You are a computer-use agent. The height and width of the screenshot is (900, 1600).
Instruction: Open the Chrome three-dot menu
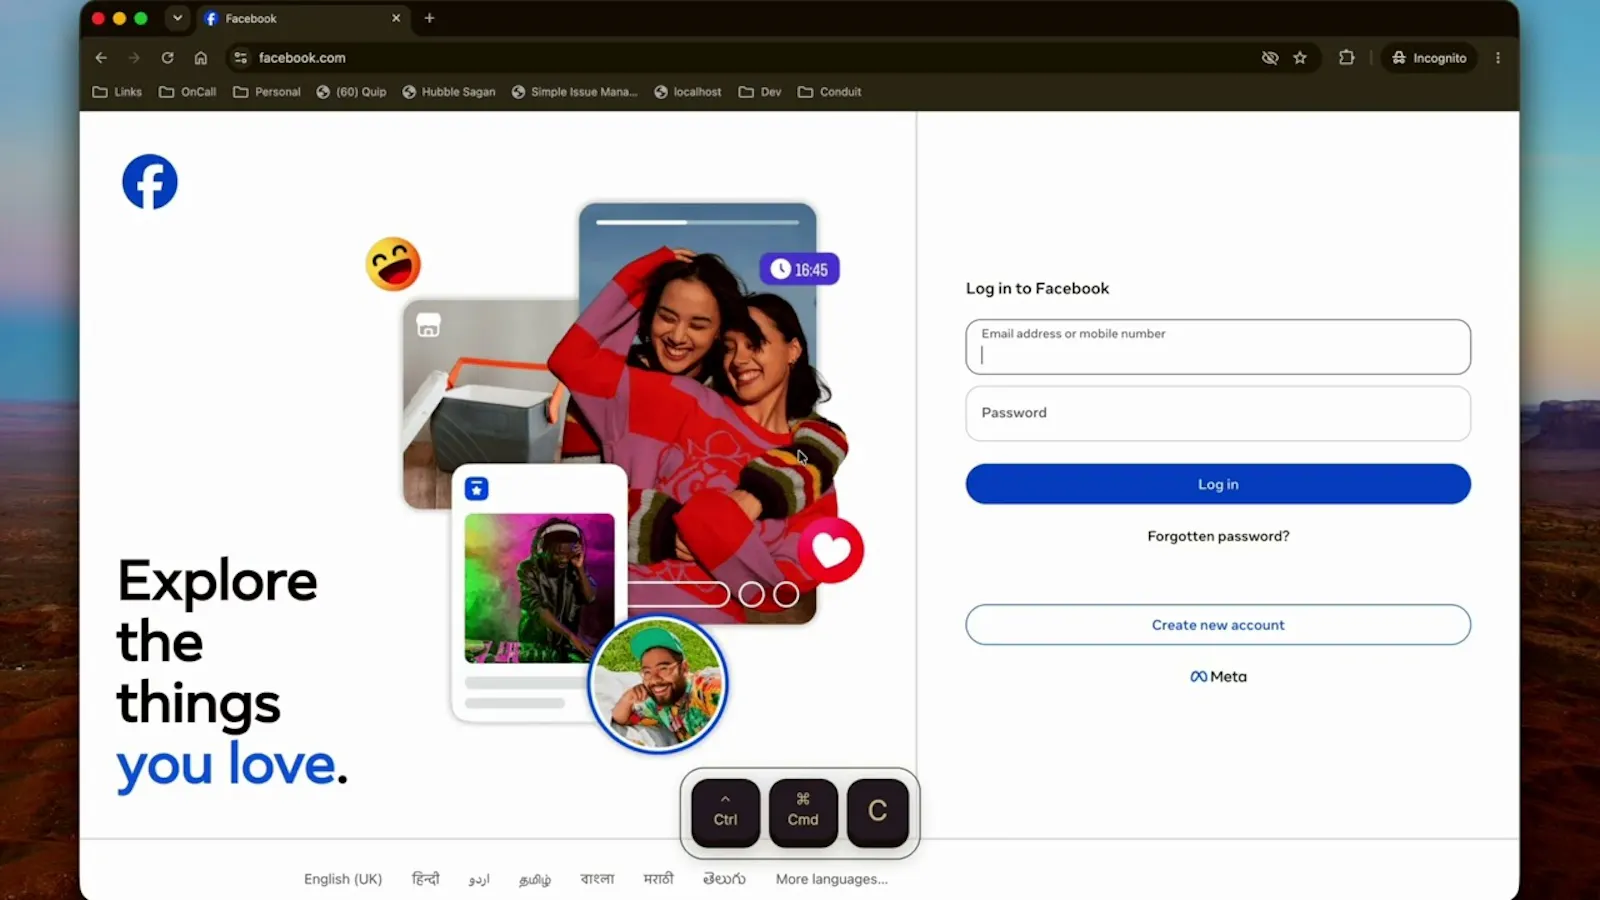coord(1498,58)
